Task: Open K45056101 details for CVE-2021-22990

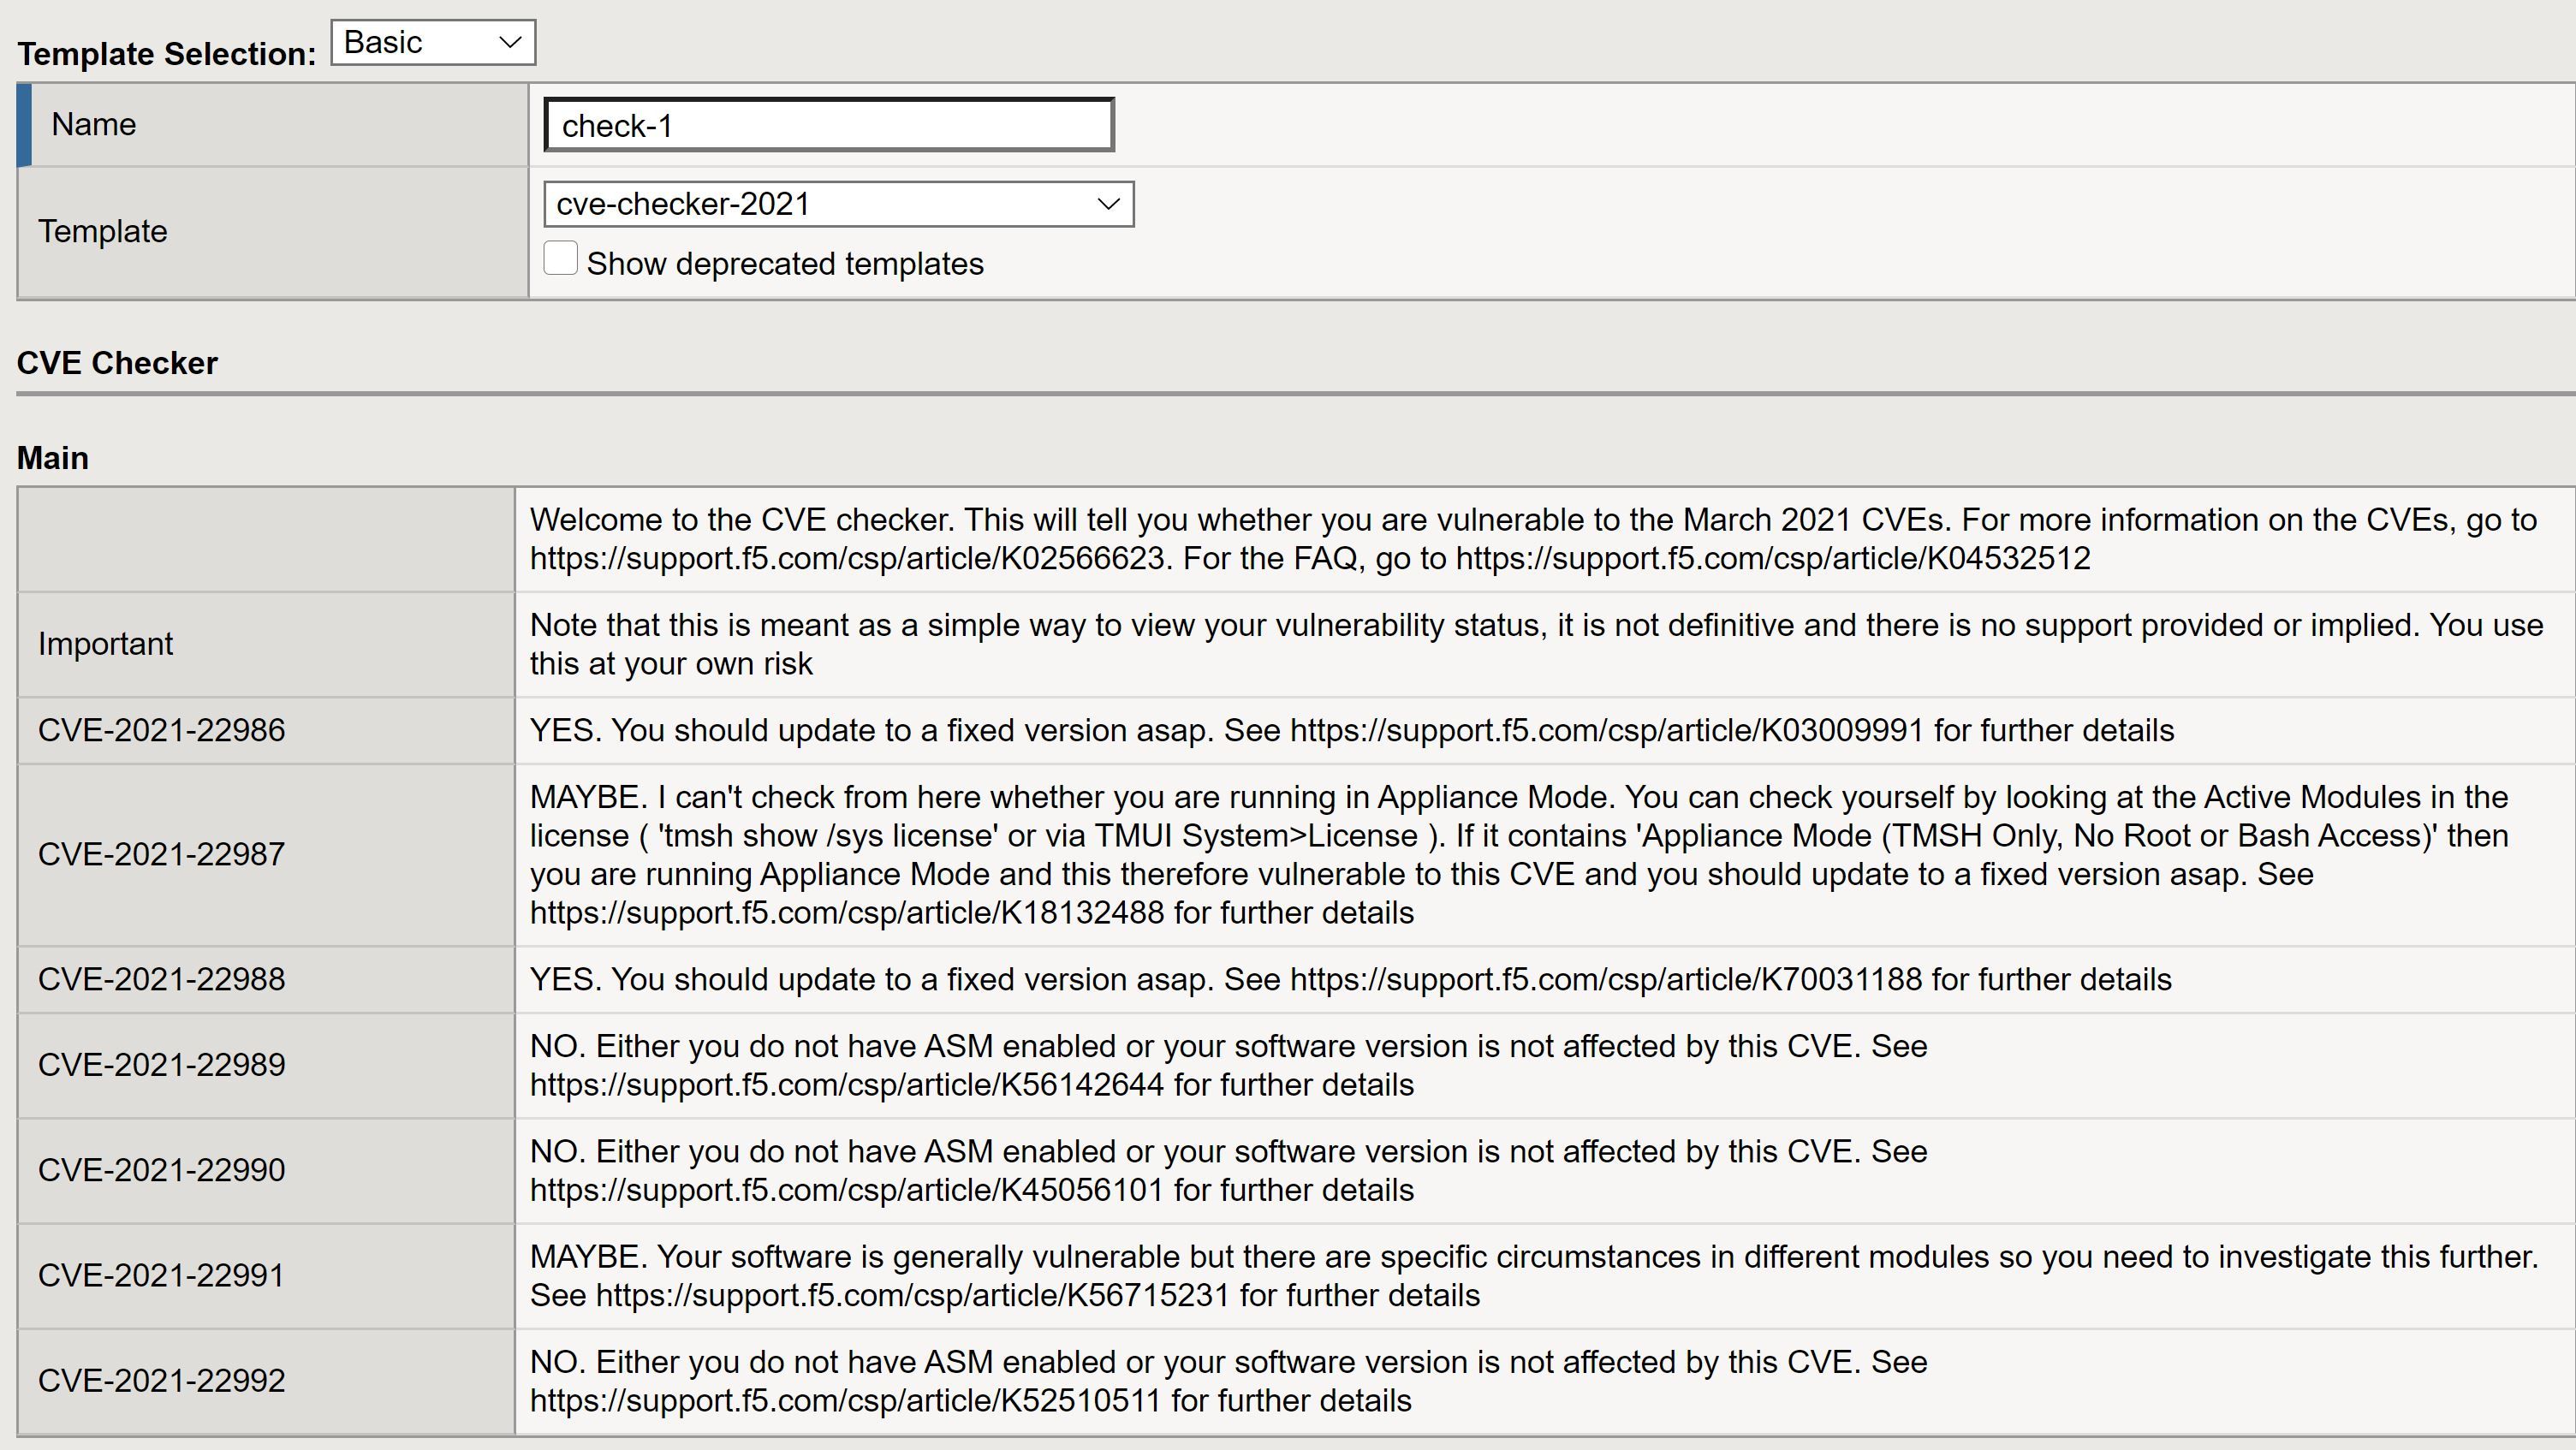Action: tap(845, 1190)
